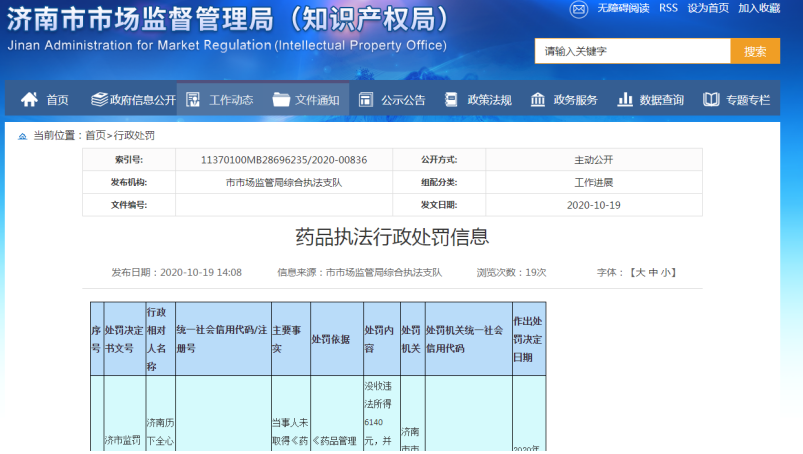Image resolution: width=803 pixels, height=454 pixels.
Task: Open the RSS feed link
Action: click(x=668, y=9)
